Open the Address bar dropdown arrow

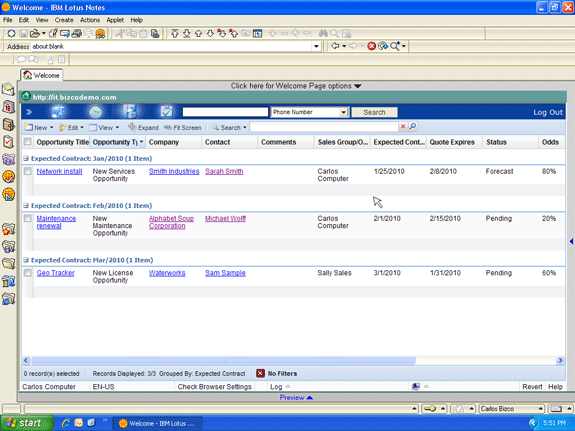[316, 46]
